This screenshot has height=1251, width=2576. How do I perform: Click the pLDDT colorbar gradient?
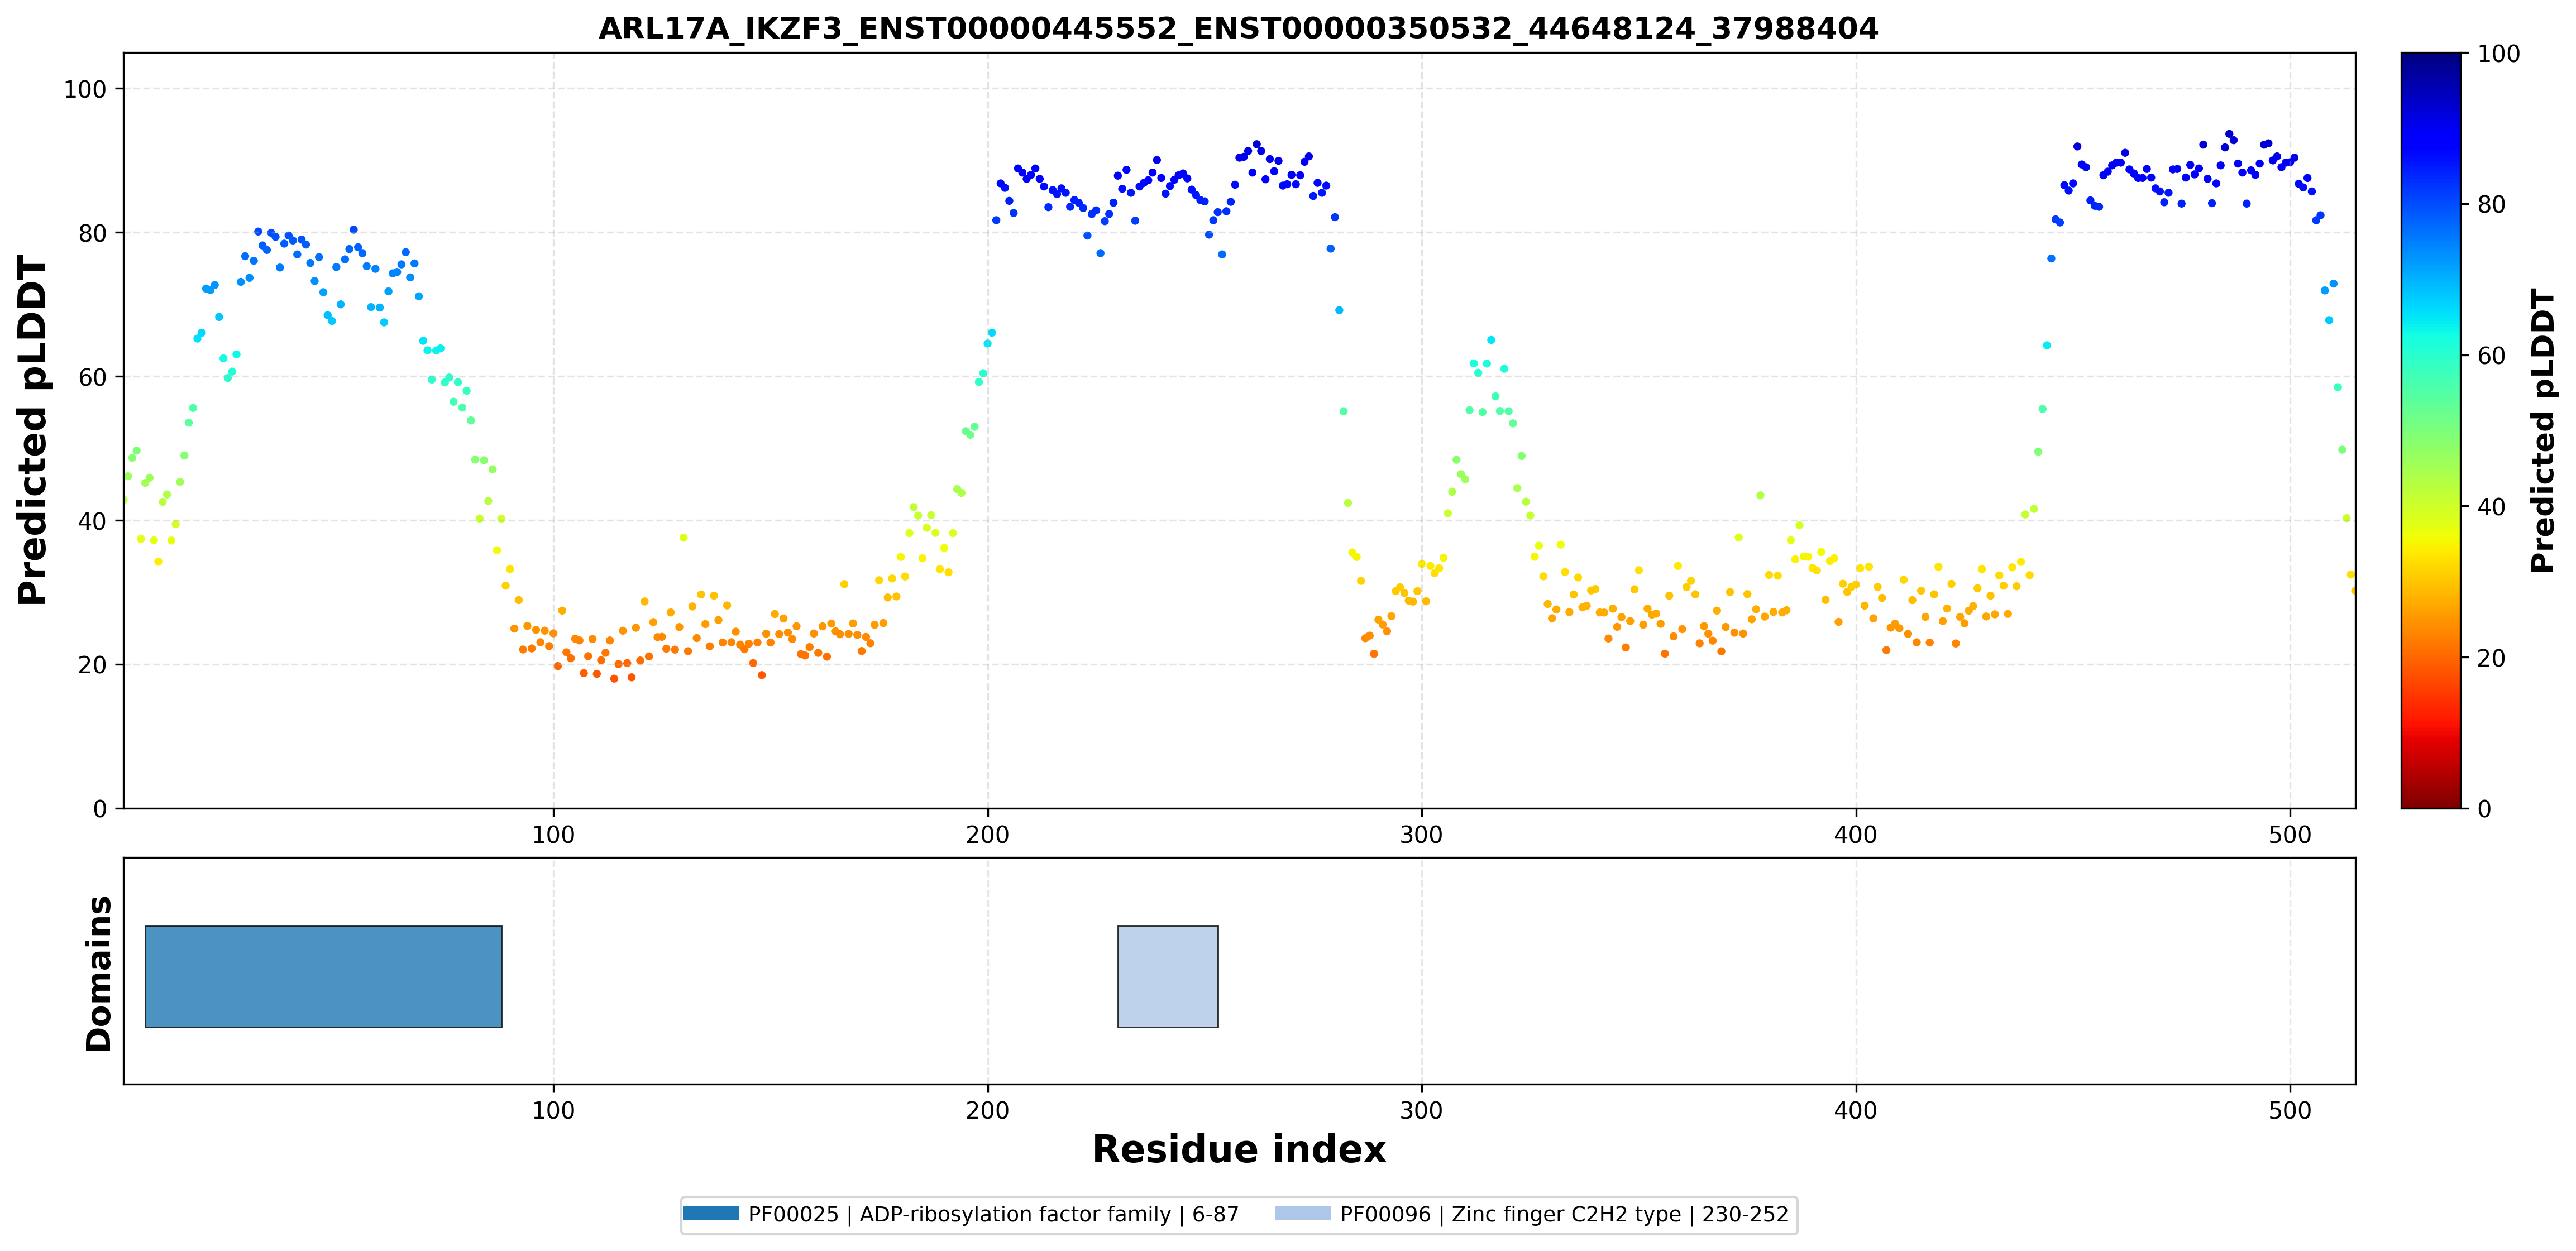click(2430, 430)
